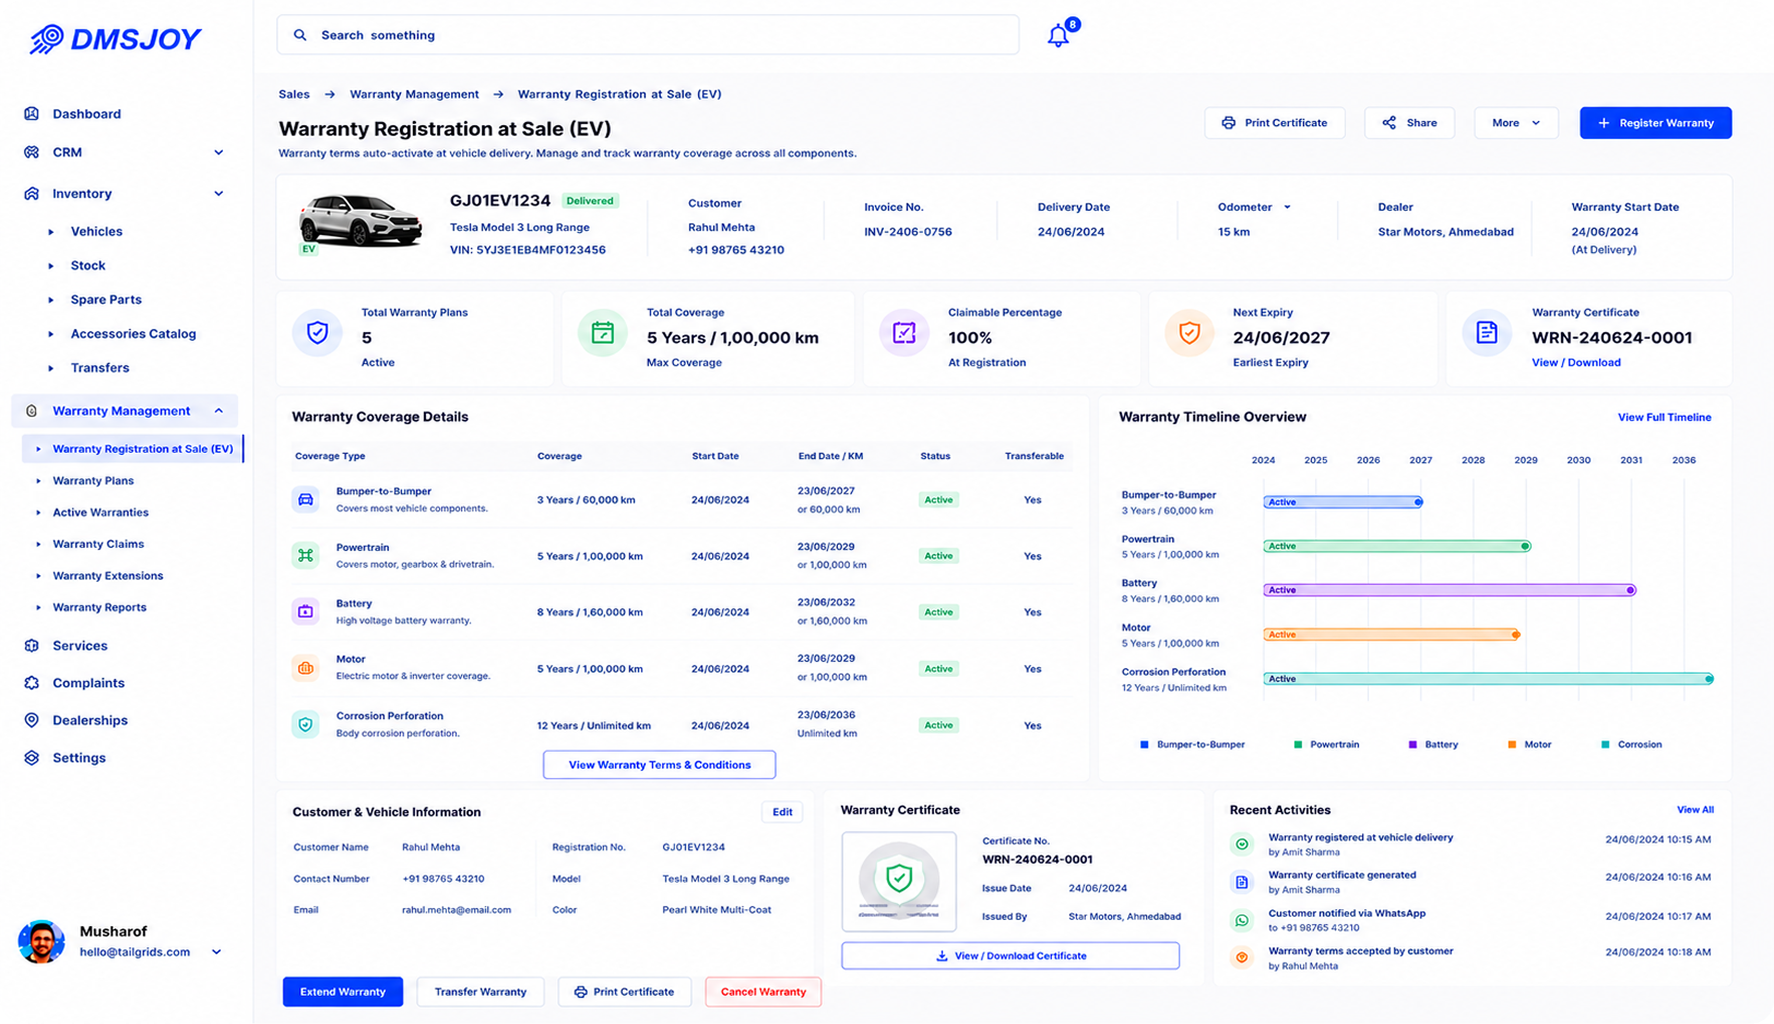The height and width of the screenshot is (1024, 1774).
Task: Click the CRM sidebar icon
Action: click(x=32, y=152)
